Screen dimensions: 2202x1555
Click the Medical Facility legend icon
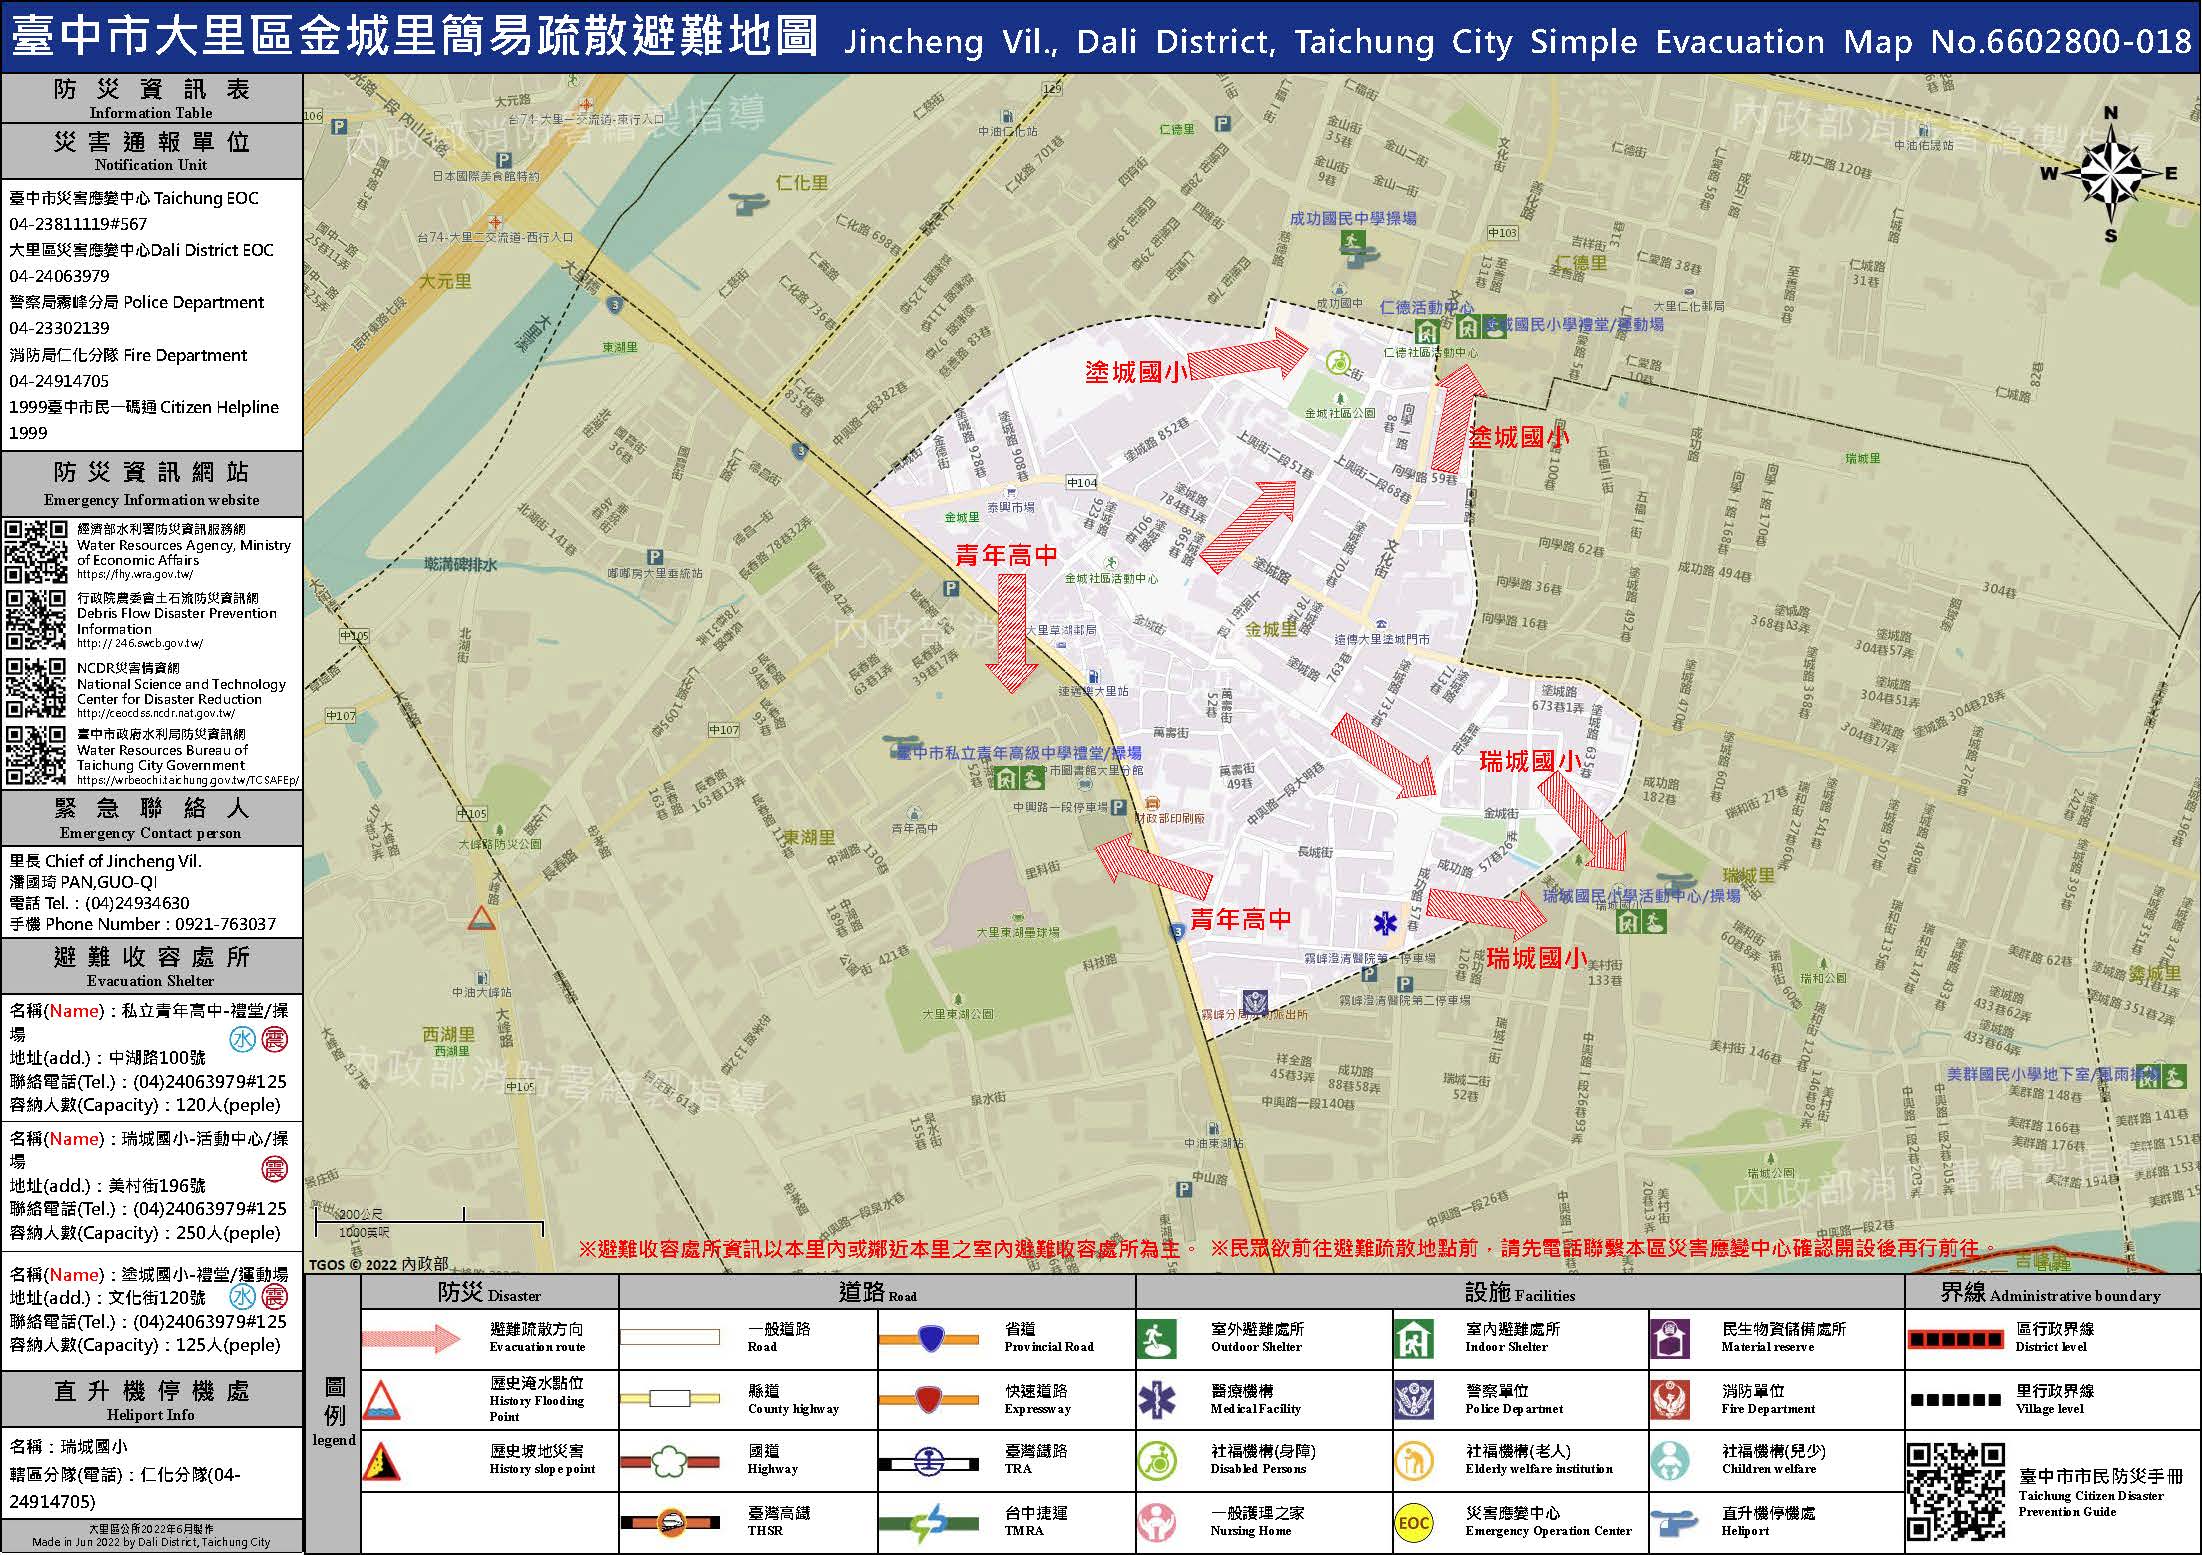[1157, 1400]
